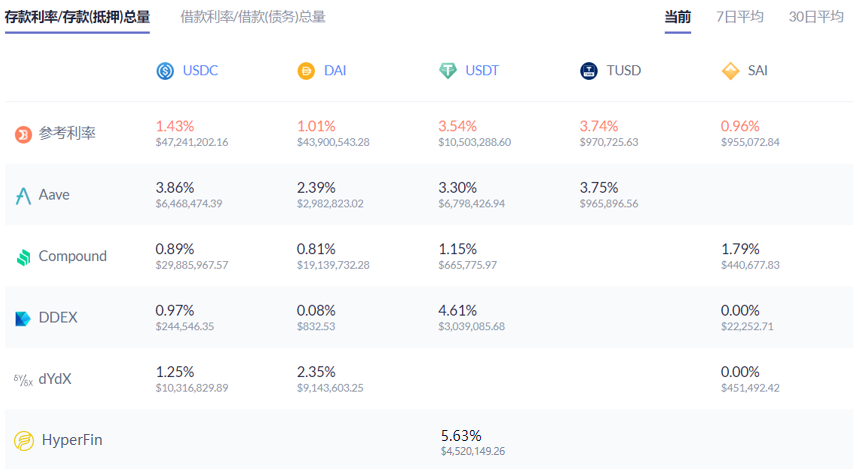Open the DAI column link
854x469 pixels.
click(x=335, y=71)
